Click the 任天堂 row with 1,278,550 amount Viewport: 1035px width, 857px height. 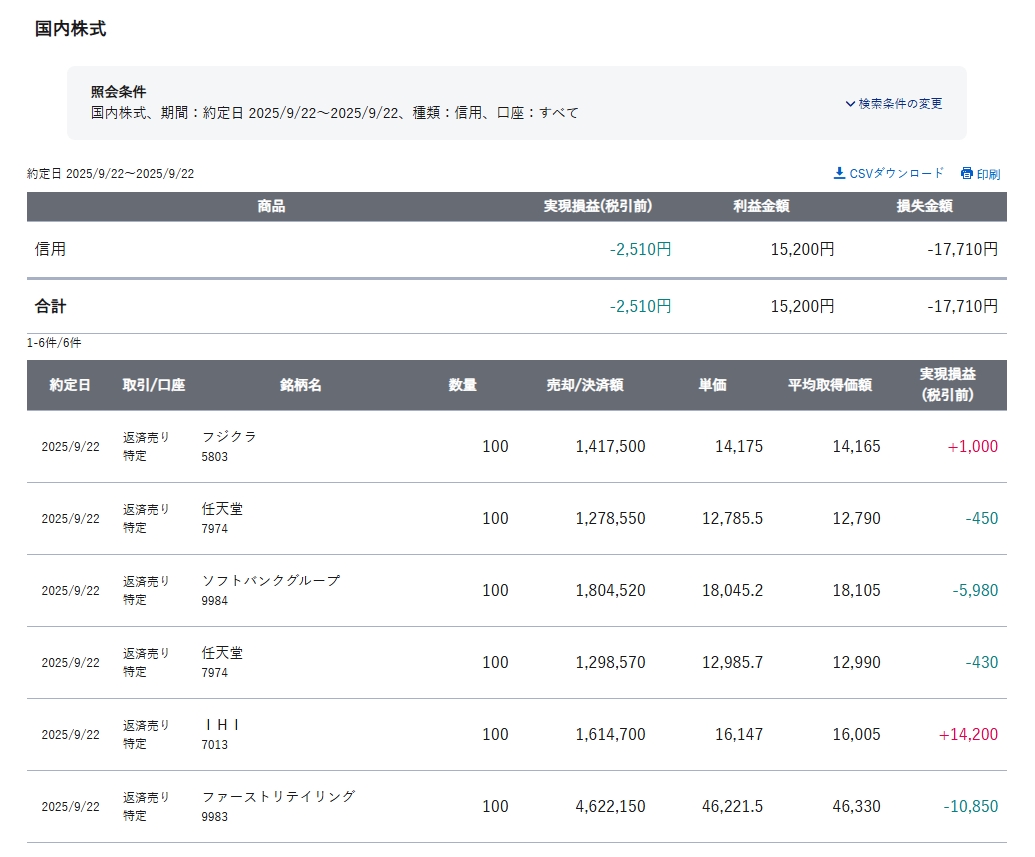click(x=222, y=509)
